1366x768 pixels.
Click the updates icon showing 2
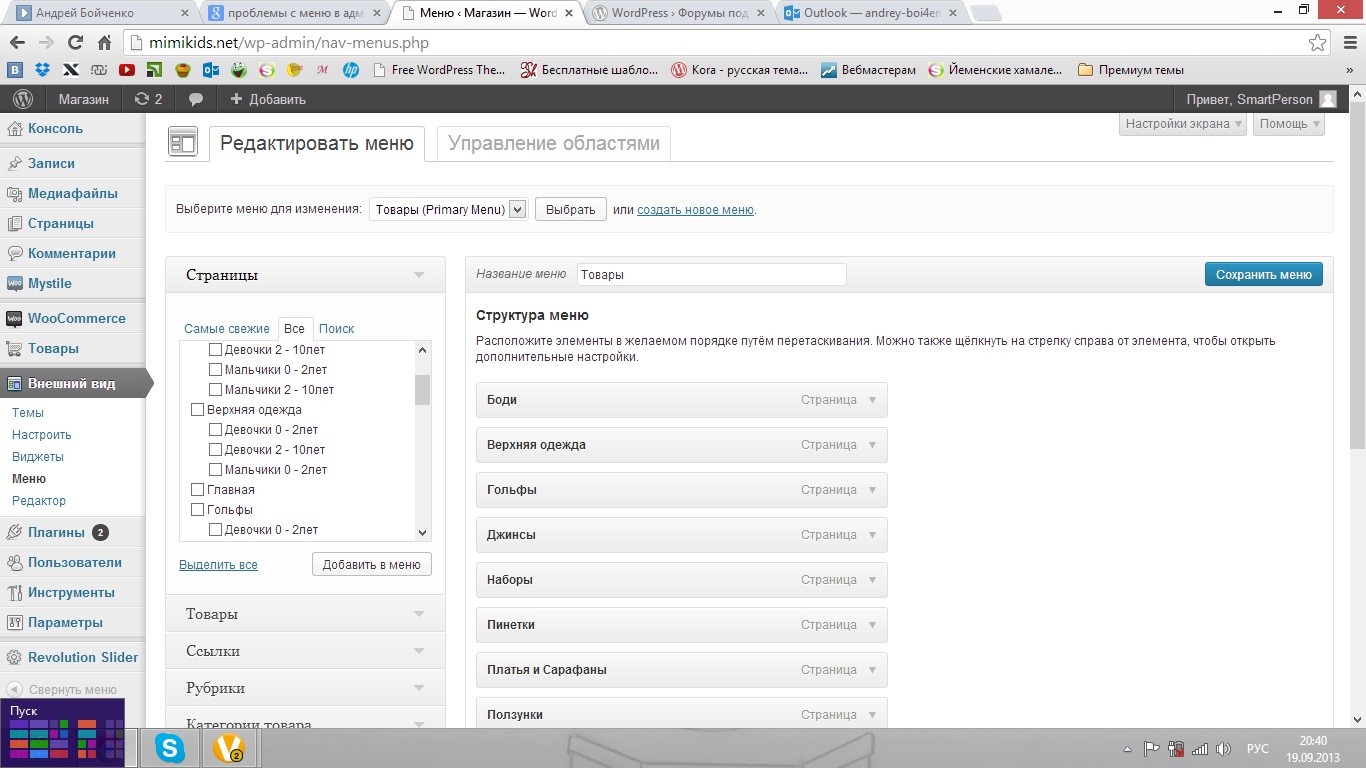click(147, 99)
